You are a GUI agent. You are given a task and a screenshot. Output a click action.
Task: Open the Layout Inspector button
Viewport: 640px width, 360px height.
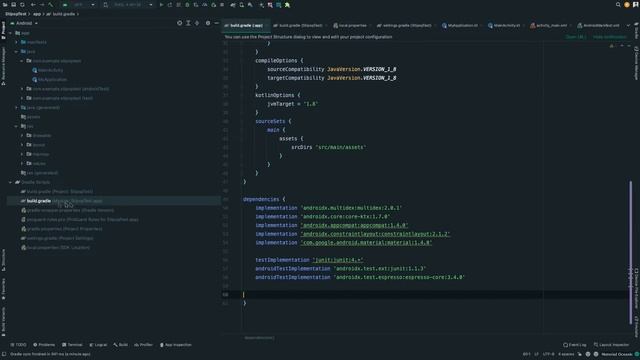611,345
